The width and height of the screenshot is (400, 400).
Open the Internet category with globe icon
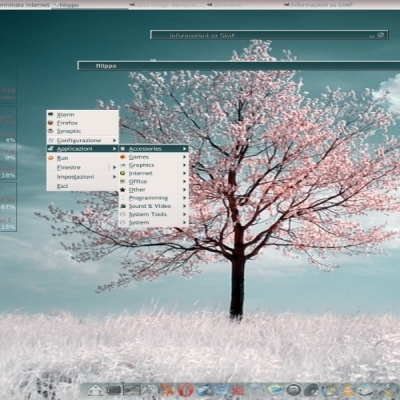tap(154, 173)
